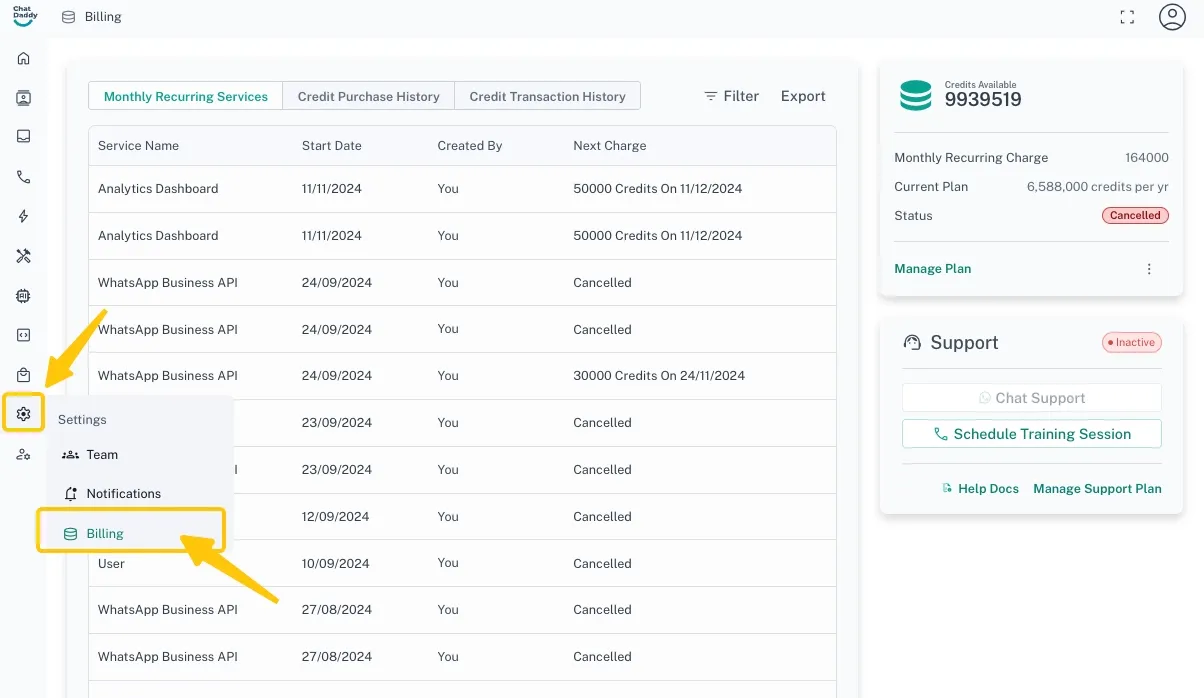Select Notifications in the Settings menu
Image resolution: width=1204 pixels, height=698 pixels.
[122, 494]
